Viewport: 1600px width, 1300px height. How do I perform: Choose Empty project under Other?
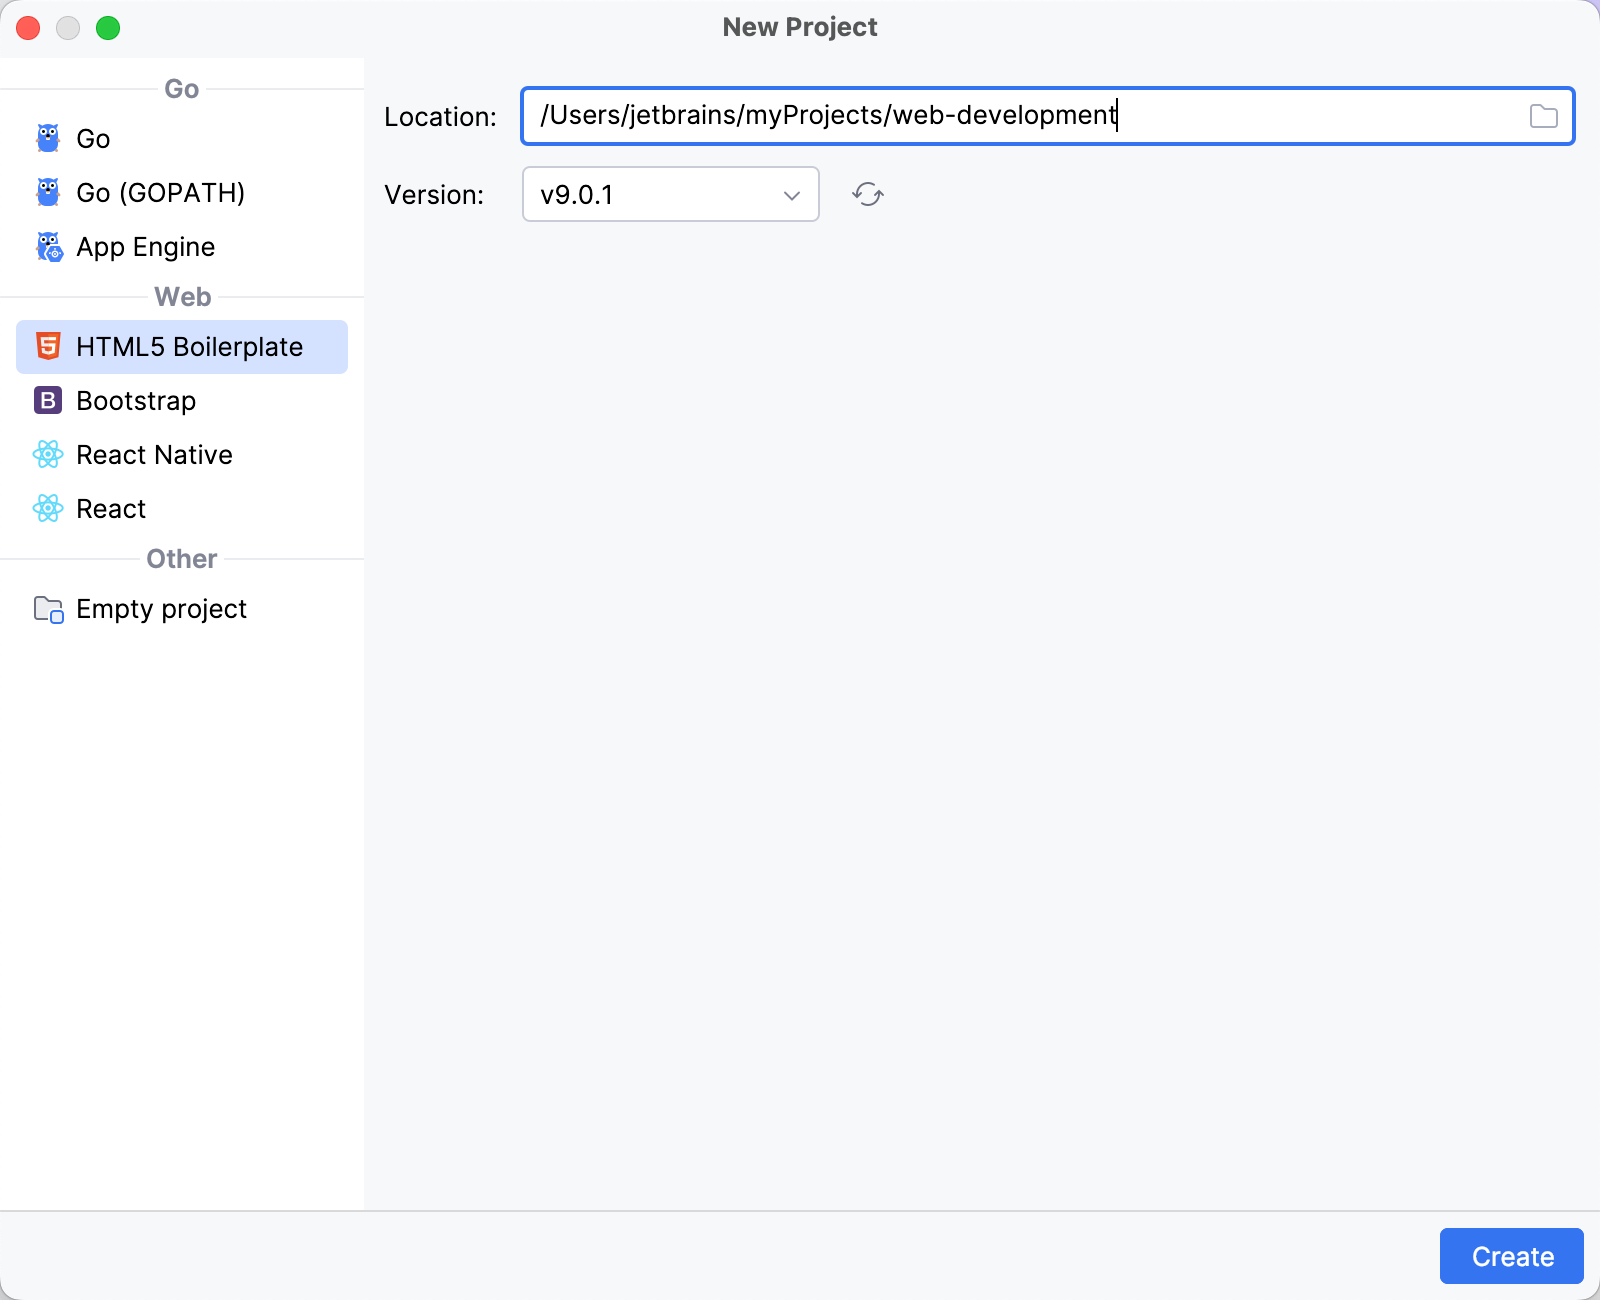161,608
